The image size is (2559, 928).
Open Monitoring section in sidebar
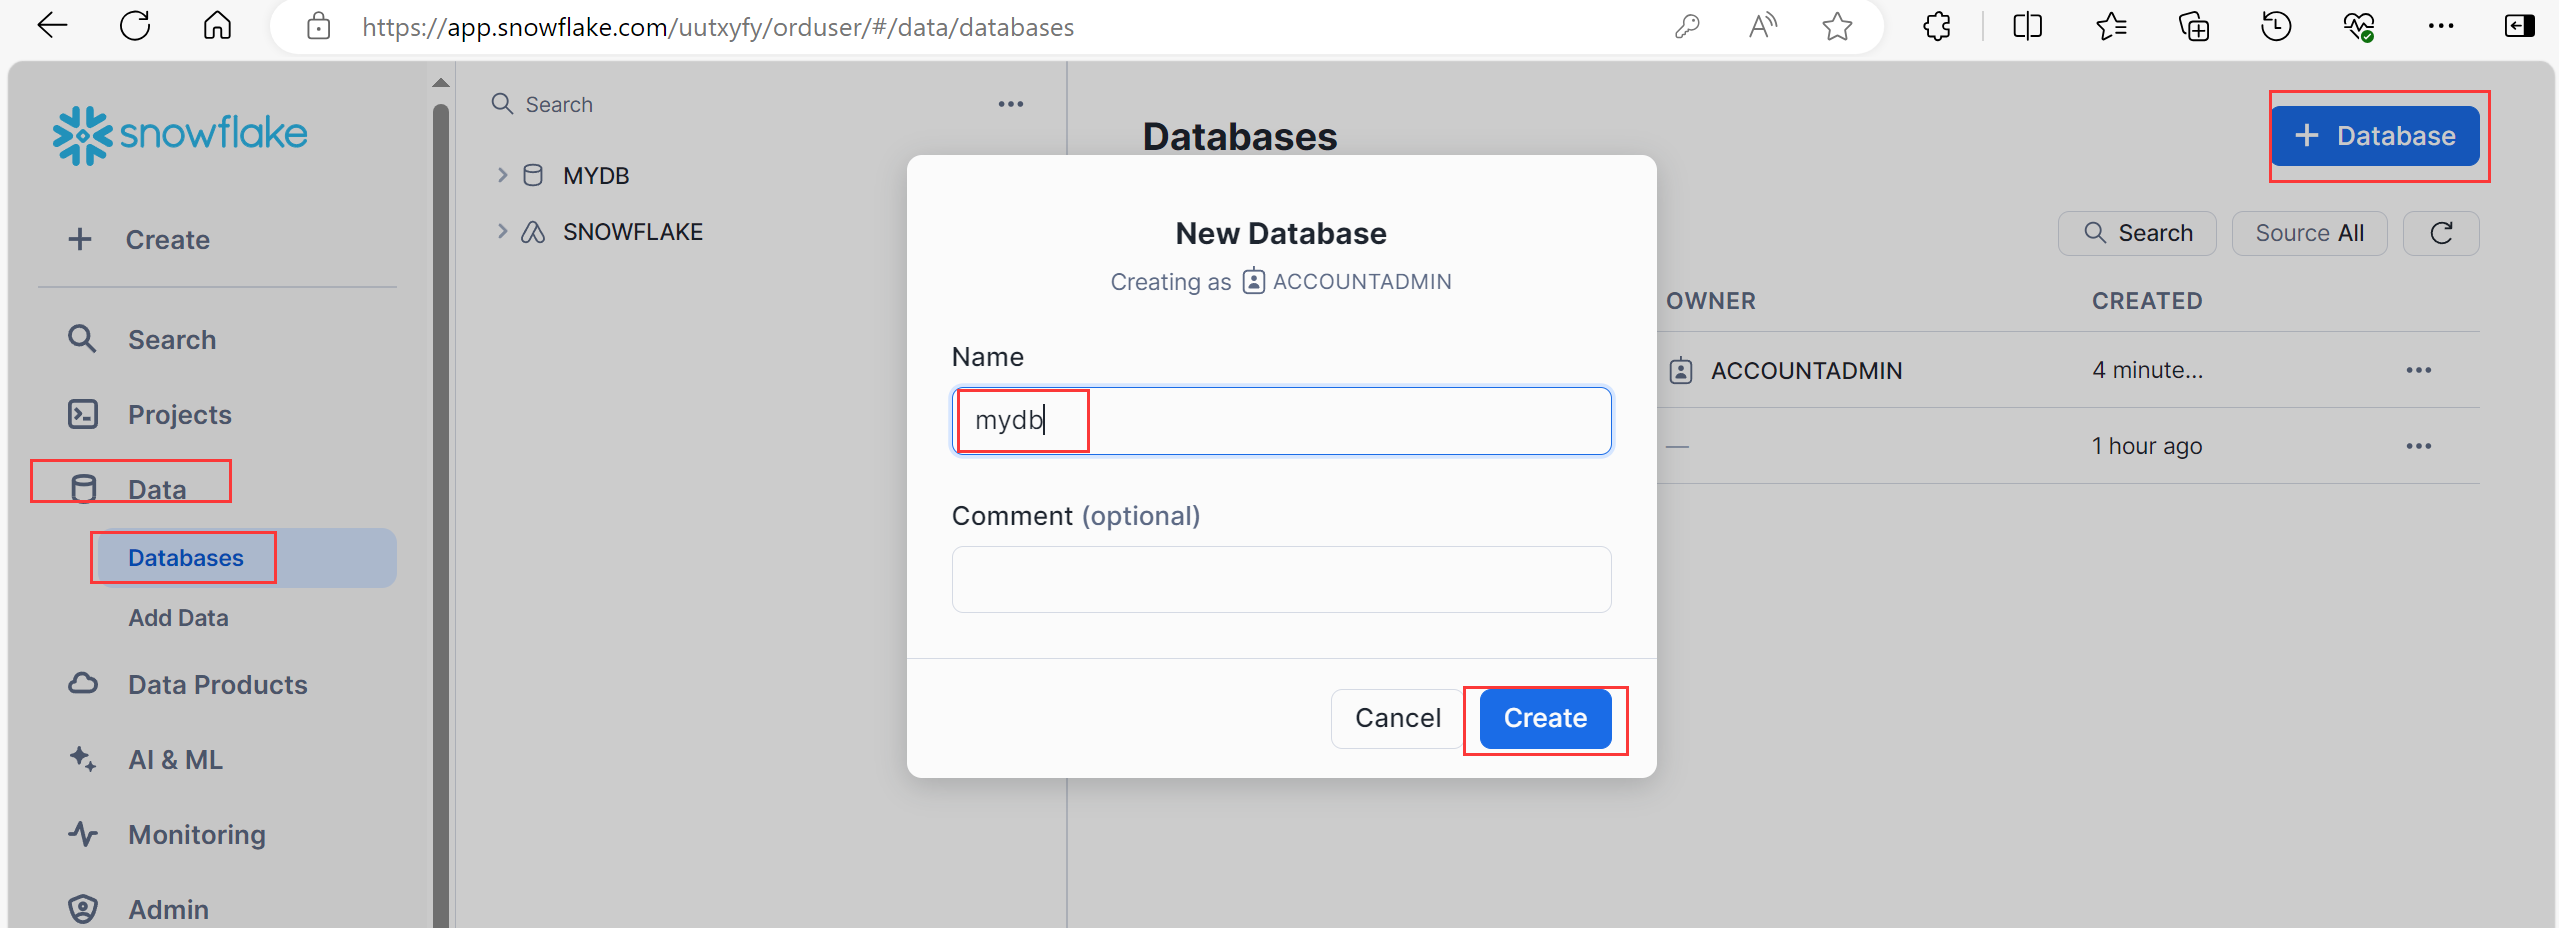(x=196, y=834)
